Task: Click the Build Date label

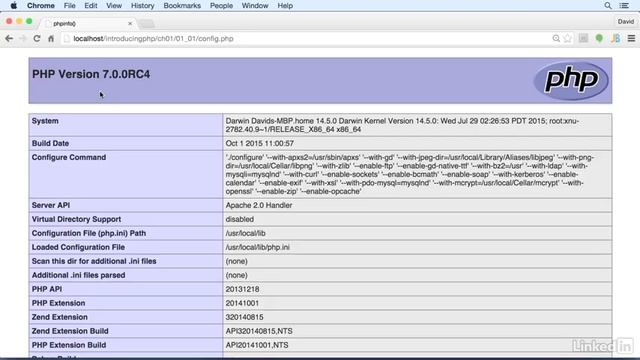Action: coord(50,143)
